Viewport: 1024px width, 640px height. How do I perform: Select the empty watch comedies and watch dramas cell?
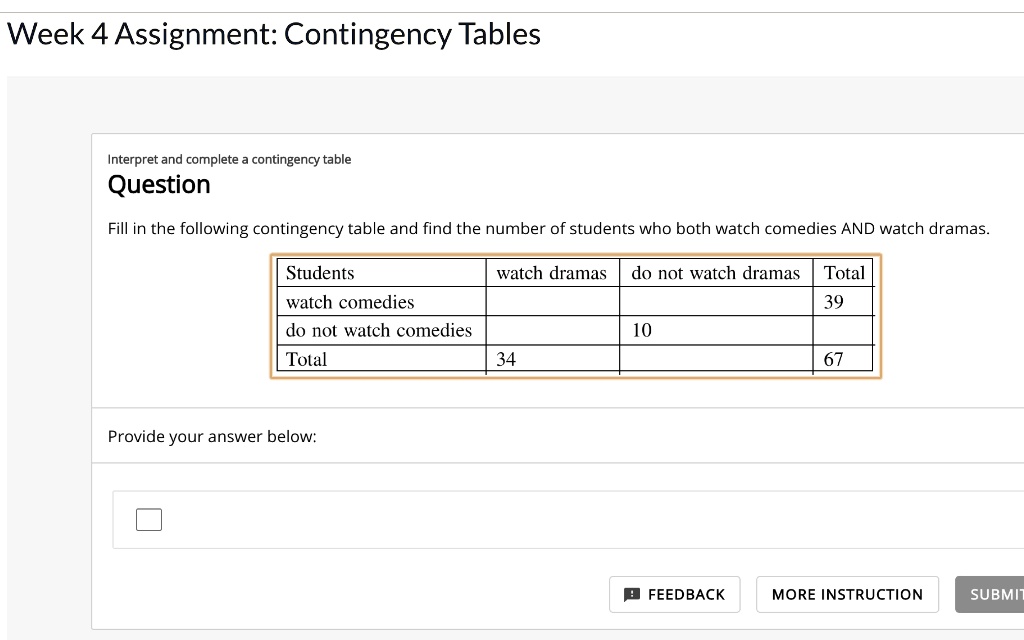click(552, 301)
